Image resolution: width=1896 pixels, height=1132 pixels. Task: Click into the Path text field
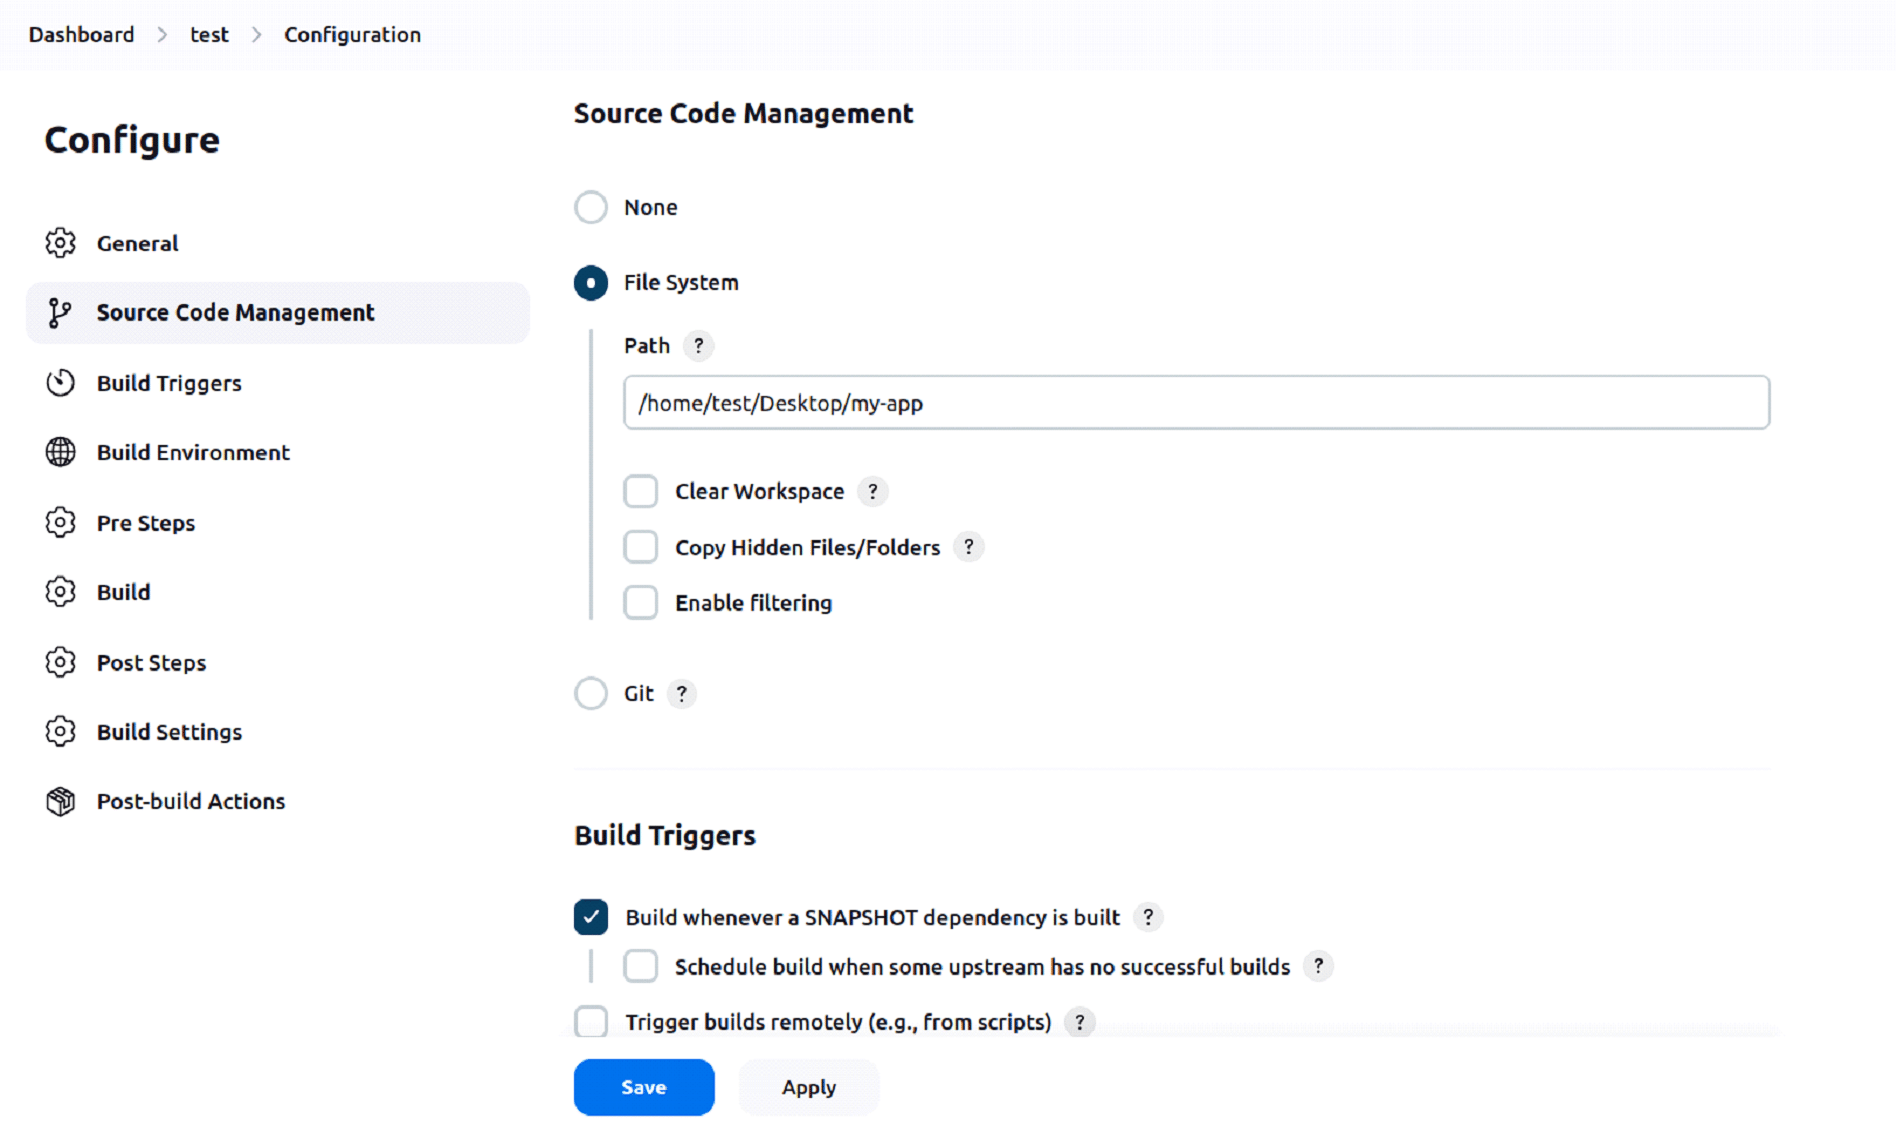pyautogui.click(x=1196, y=403)
